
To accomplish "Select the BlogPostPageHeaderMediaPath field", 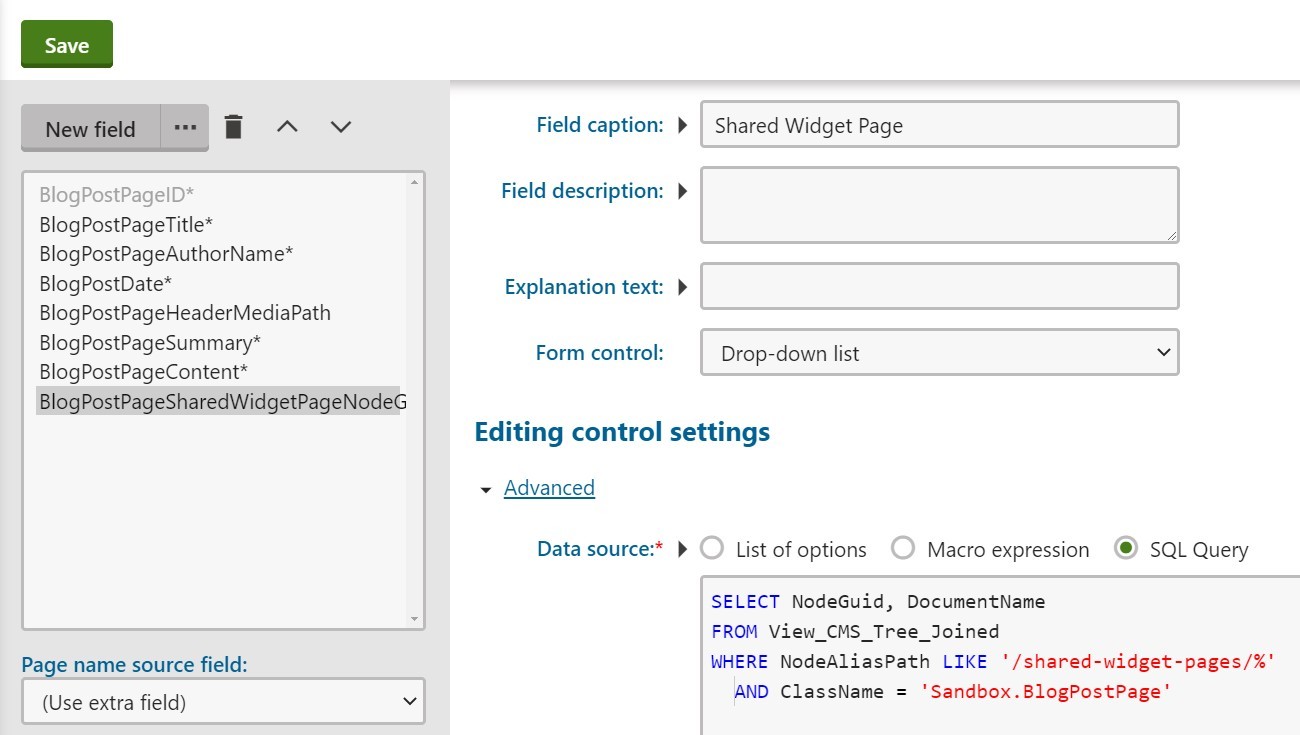I will (x=185, y=313).
